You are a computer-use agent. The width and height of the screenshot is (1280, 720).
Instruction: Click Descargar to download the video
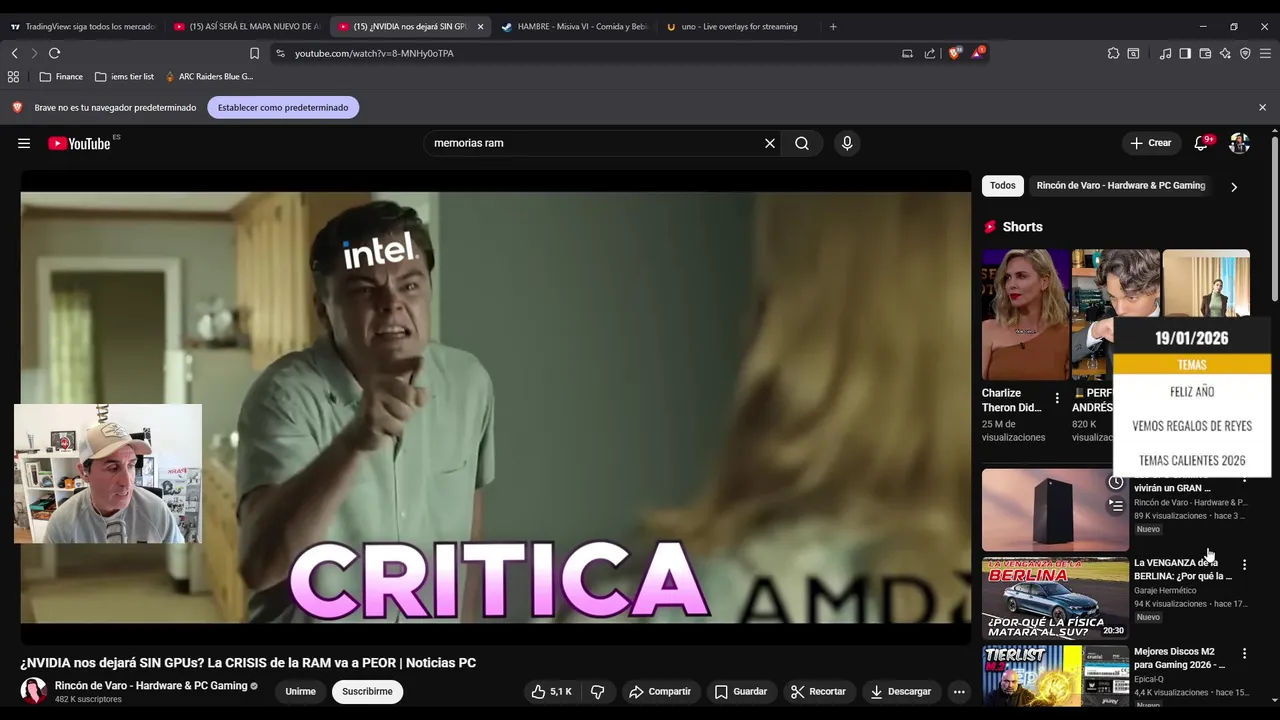tap(900, 691)
